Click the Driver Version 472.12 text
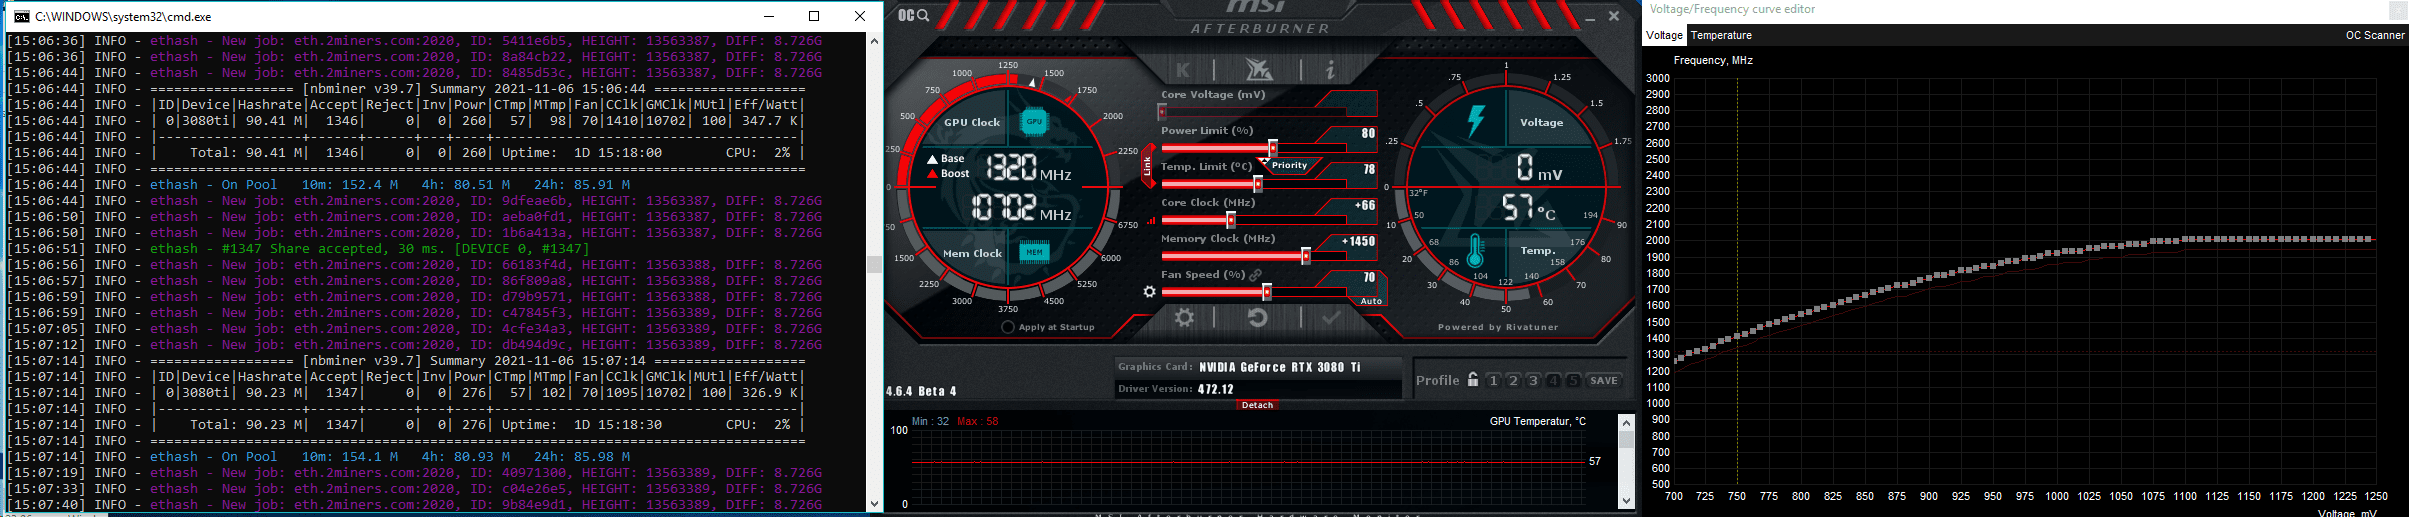Viewport: 2409px width, 517px height. tap(1215, 389)
